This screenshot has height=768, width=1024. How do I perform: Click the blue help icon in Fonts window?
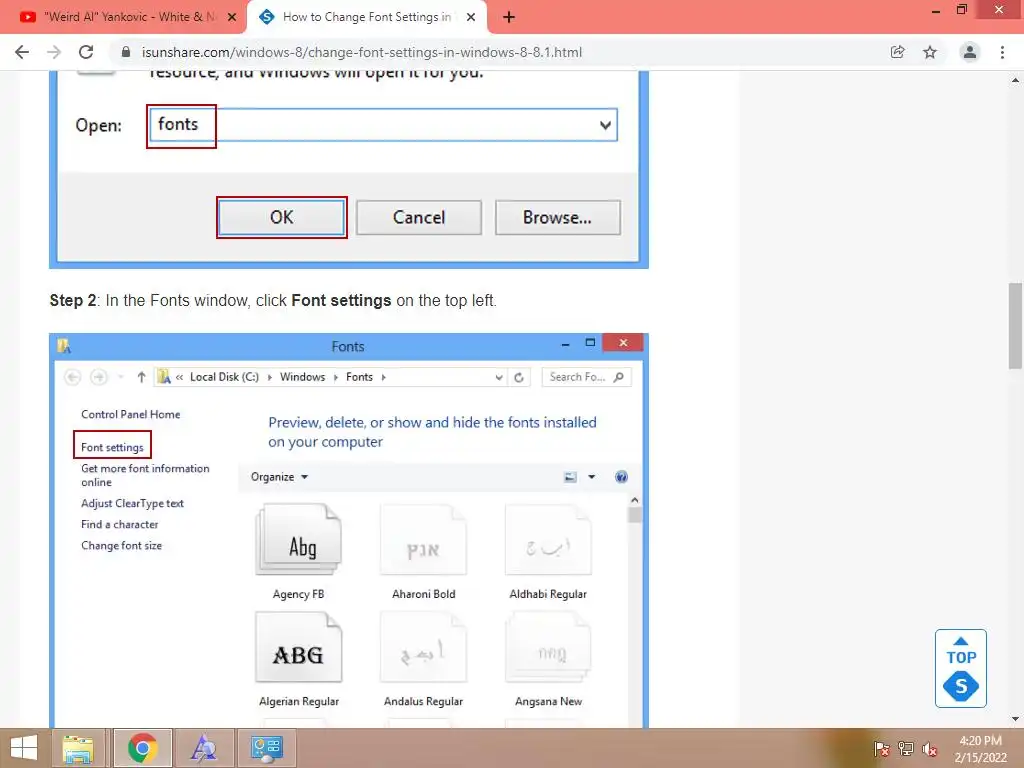coord(621,477)
